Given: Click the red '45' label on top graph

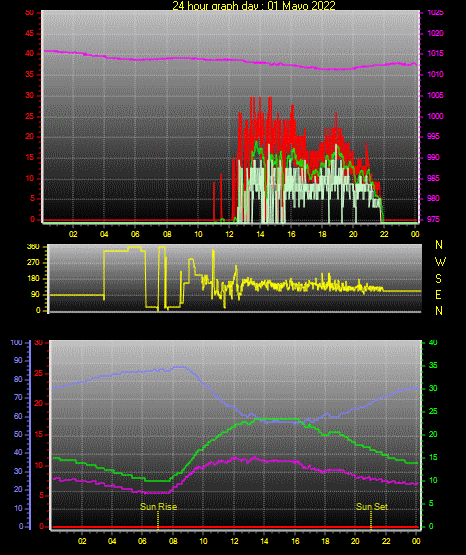Looking at the screenshot, I should coord(29,34).
